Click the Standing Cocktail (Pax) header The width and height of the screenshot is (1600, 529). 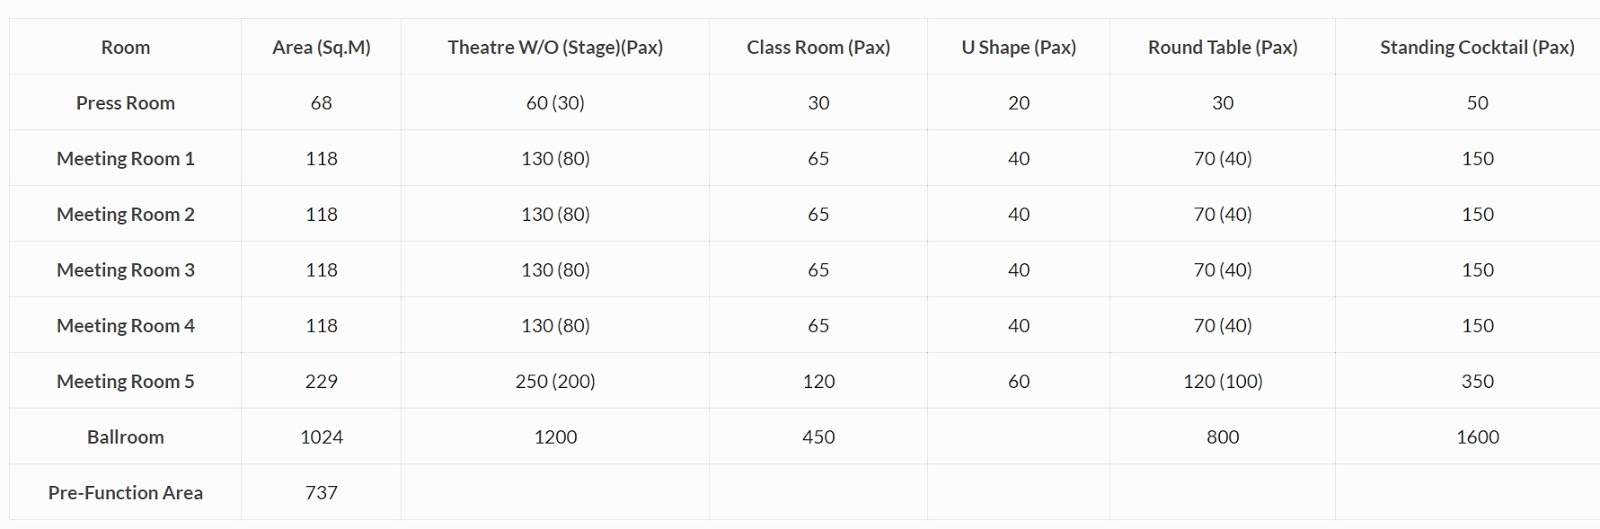[x=1477, y=47]
